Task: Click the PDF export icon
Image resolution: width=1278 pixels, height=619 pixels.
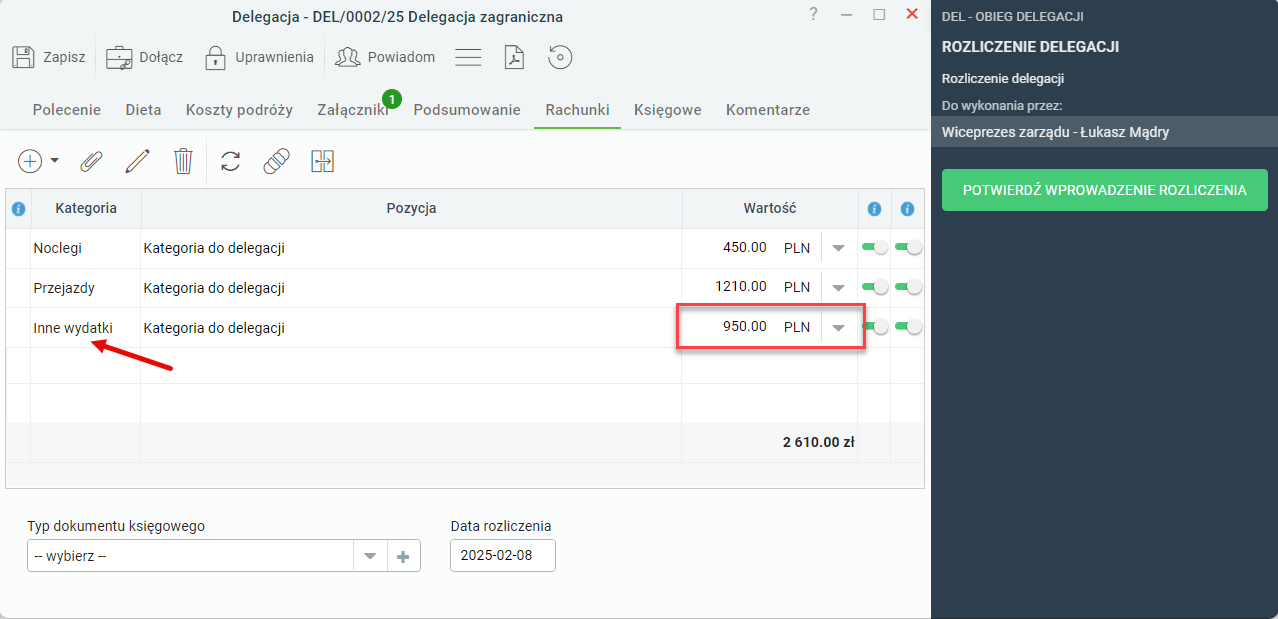Action: (x=514, y=57)
